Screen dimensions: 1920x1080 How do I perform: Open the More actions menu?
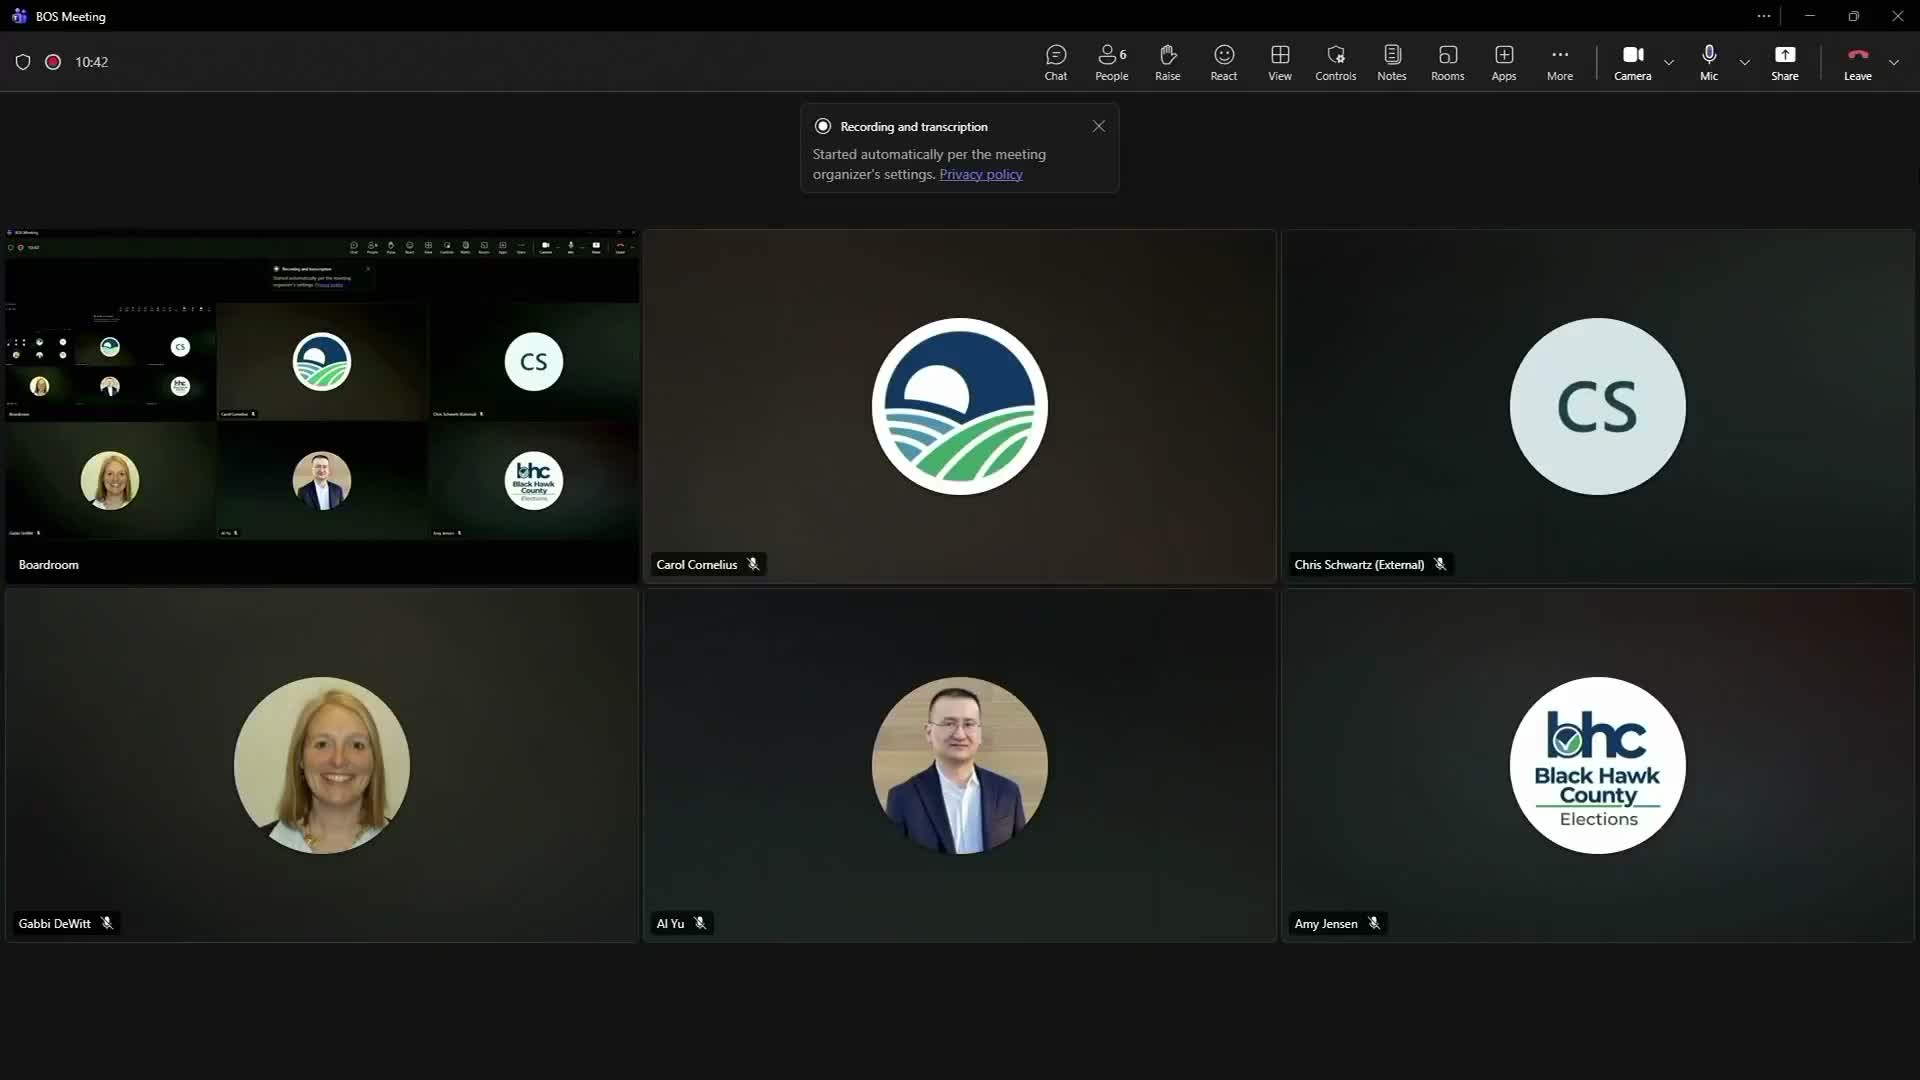1559,62
